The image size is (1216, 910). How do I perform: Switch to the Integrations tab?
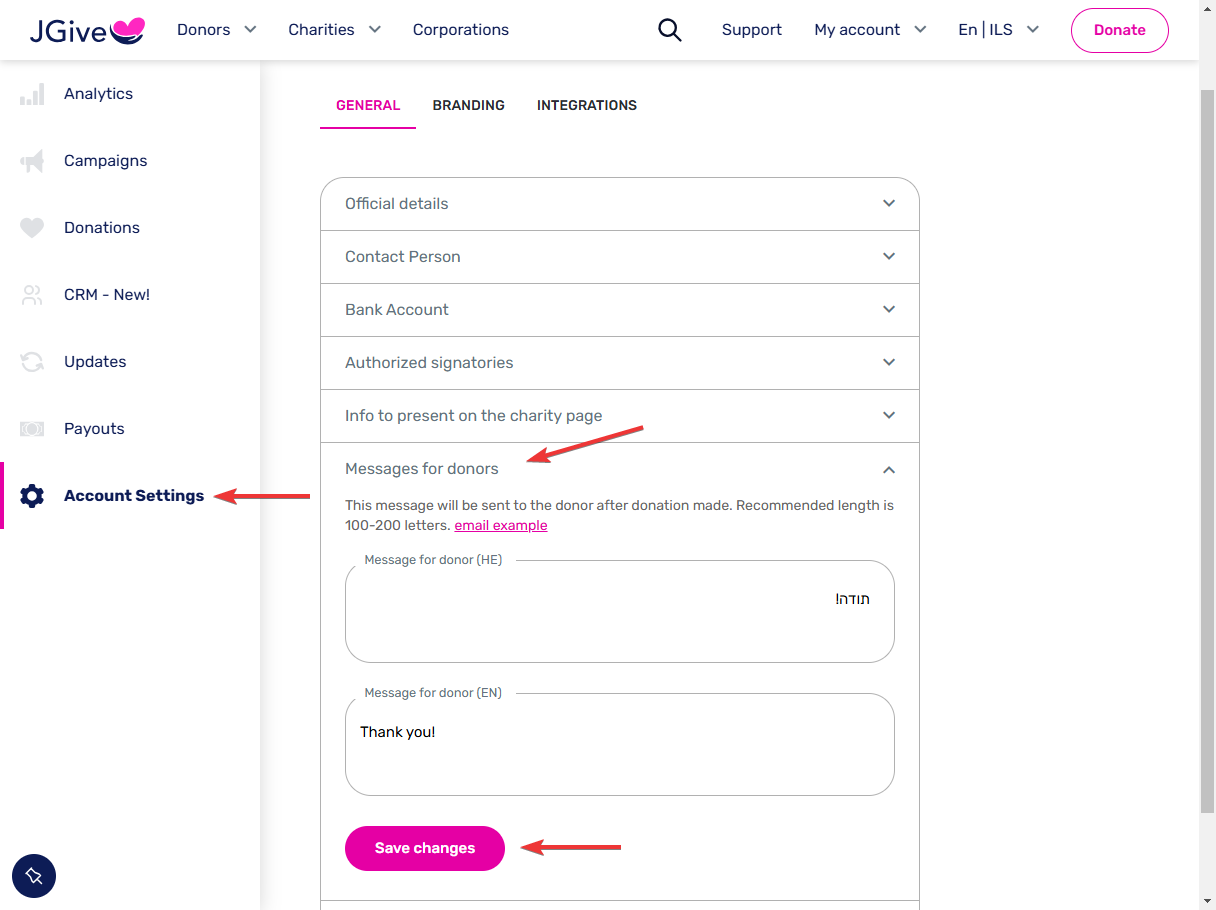coord(587,105)
